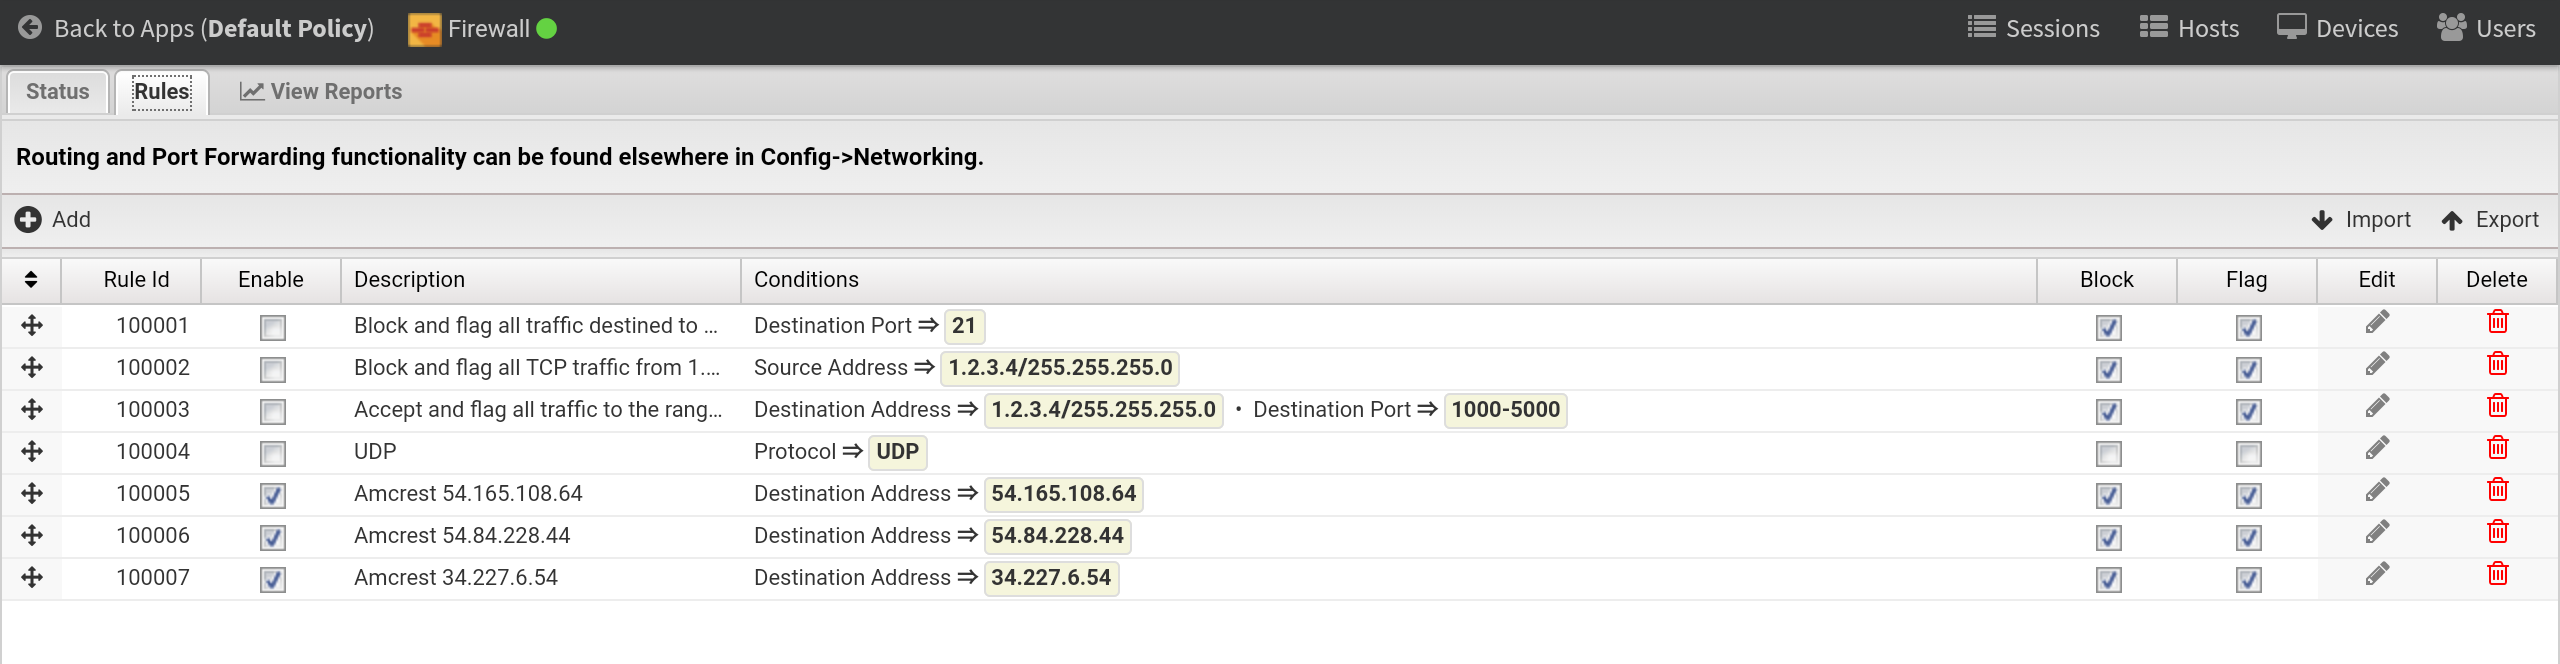This screenshot has width=2560, height=664.
Task: Switch to the Status tab
Action: click(x=58, y=92)
